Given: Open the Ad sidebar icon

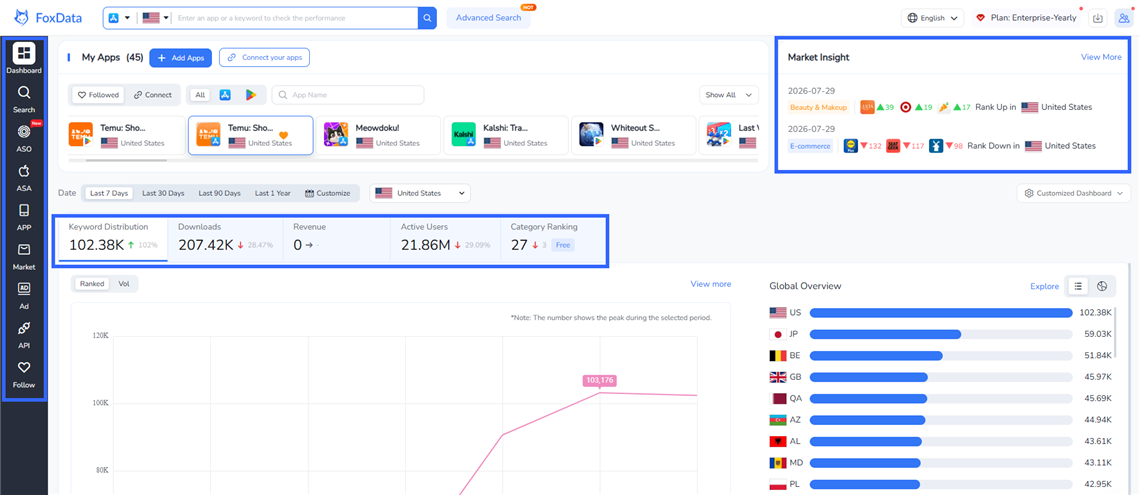Looking at the screenshot, I should coord(24,289).
